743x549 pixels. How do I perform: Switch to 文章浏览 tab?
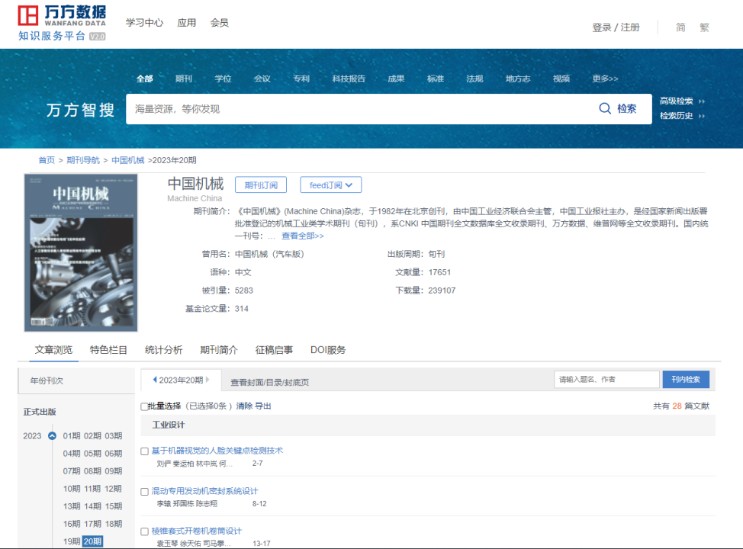pyautogui.click(x=53, y=350)
